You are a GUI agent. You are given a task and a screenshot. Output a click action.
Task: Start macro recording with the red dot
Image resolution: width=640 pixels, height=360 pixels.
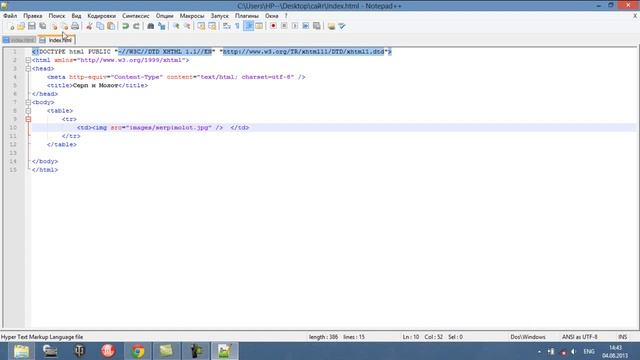[273, 26]
